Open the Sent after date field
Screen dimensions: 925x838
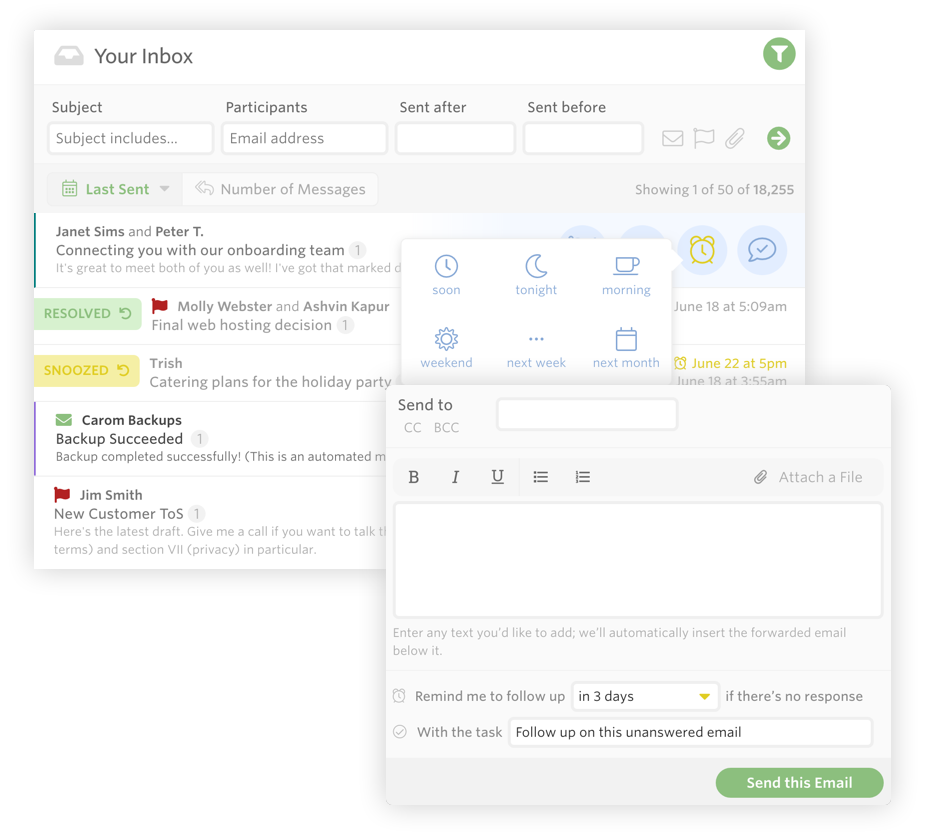click(x=455, y=139)
